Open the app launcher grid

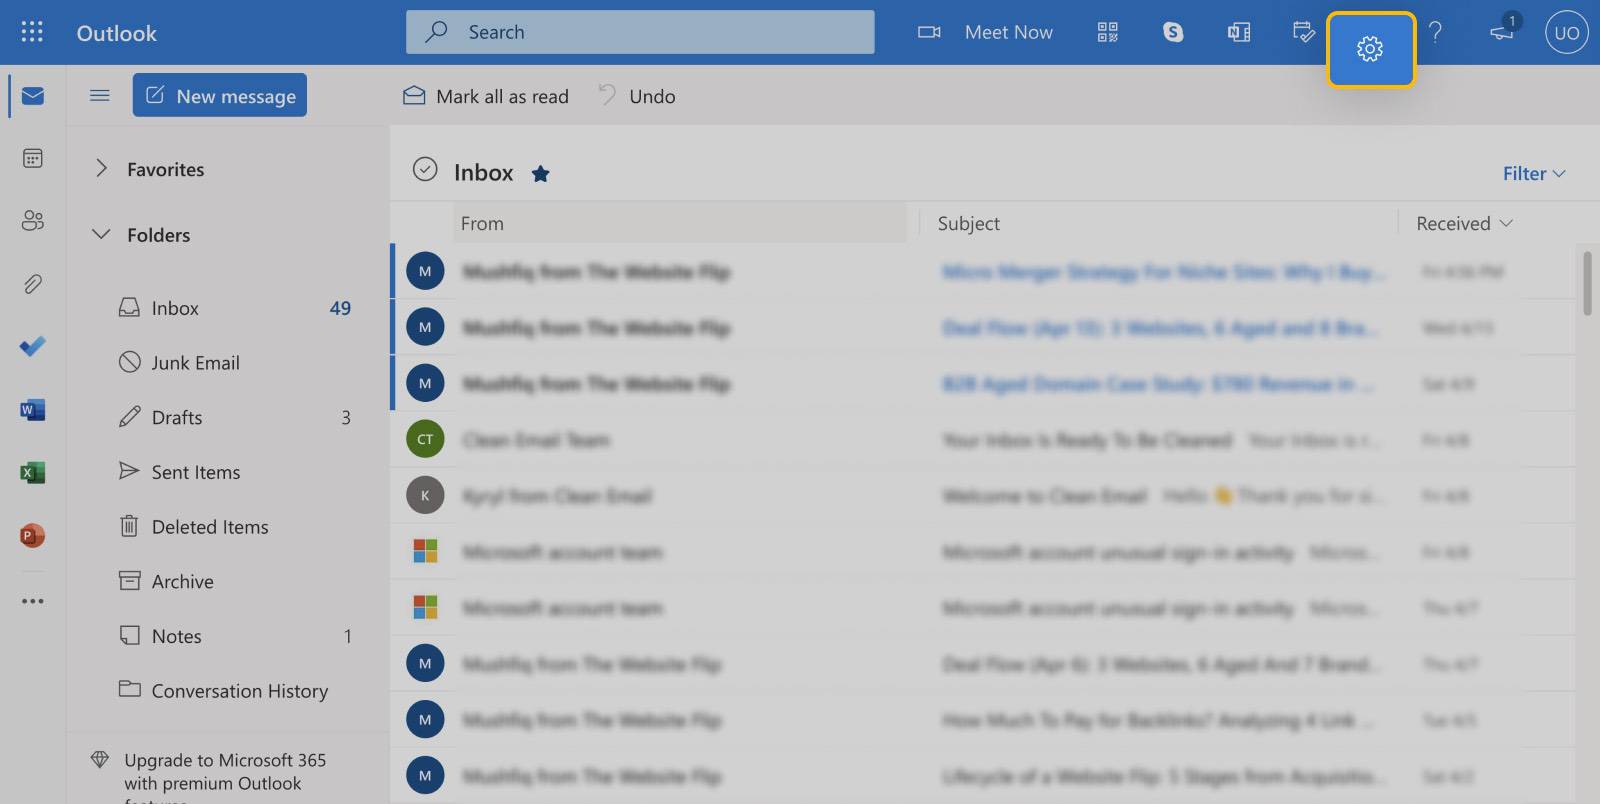click(x=32, y=33)
